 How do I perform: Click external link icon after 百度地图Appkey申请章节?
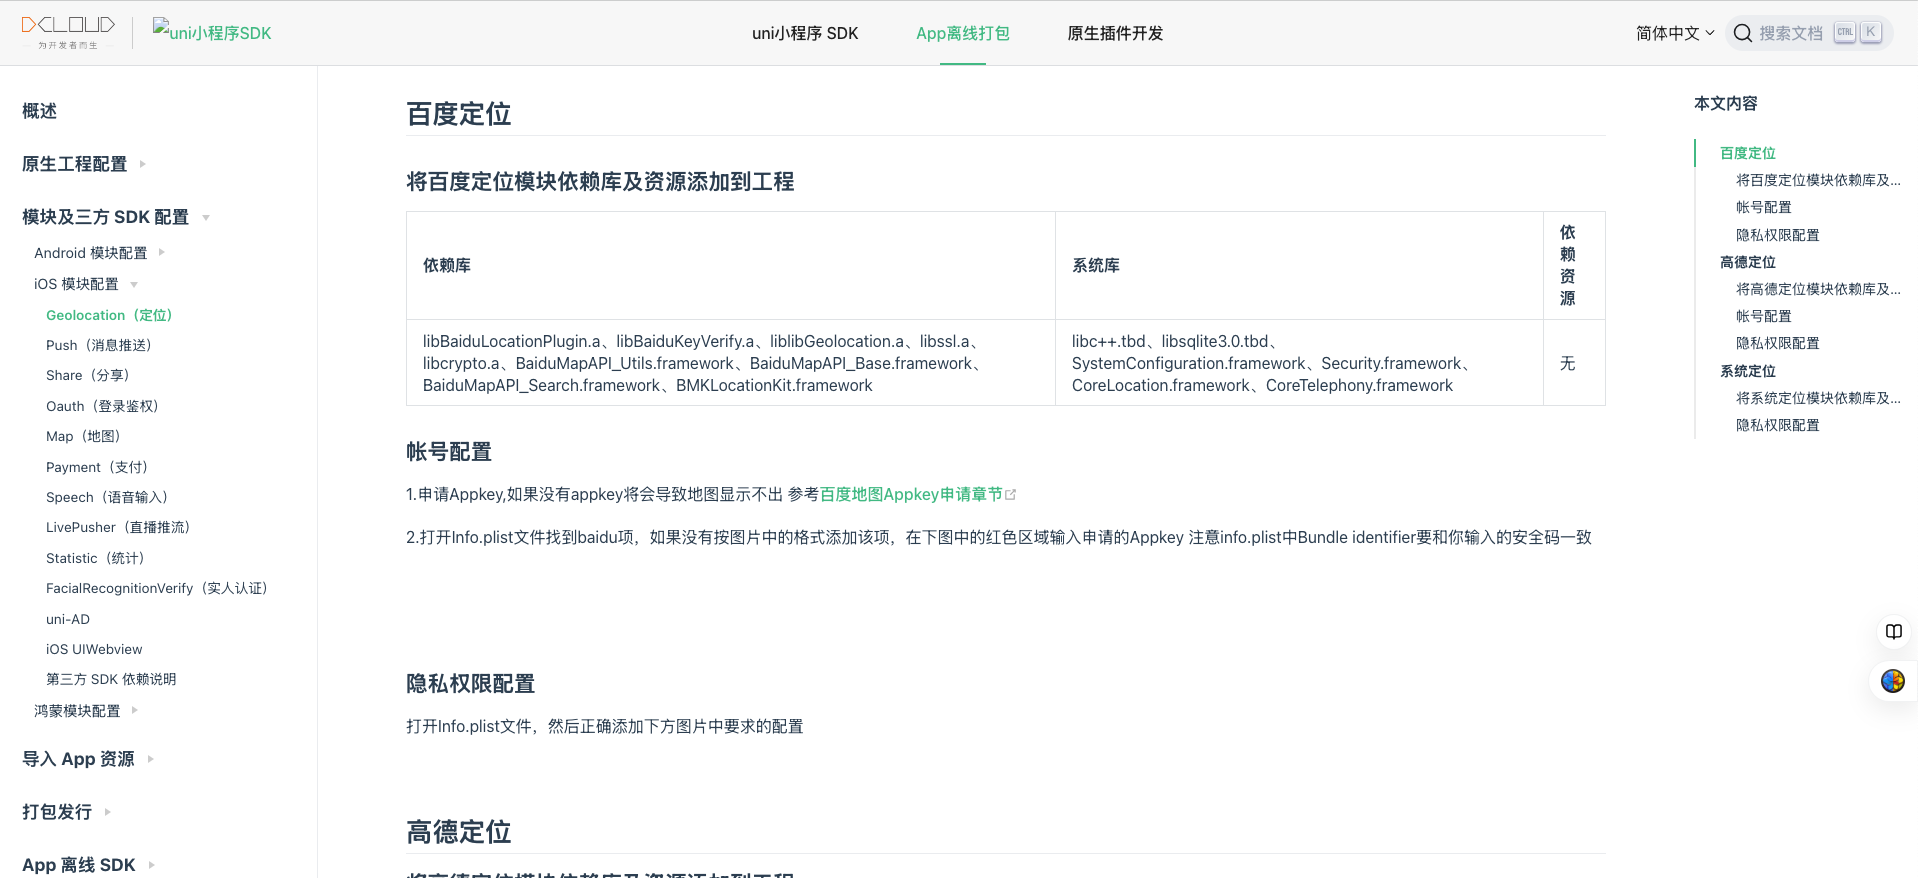[x=1011, y=495]
